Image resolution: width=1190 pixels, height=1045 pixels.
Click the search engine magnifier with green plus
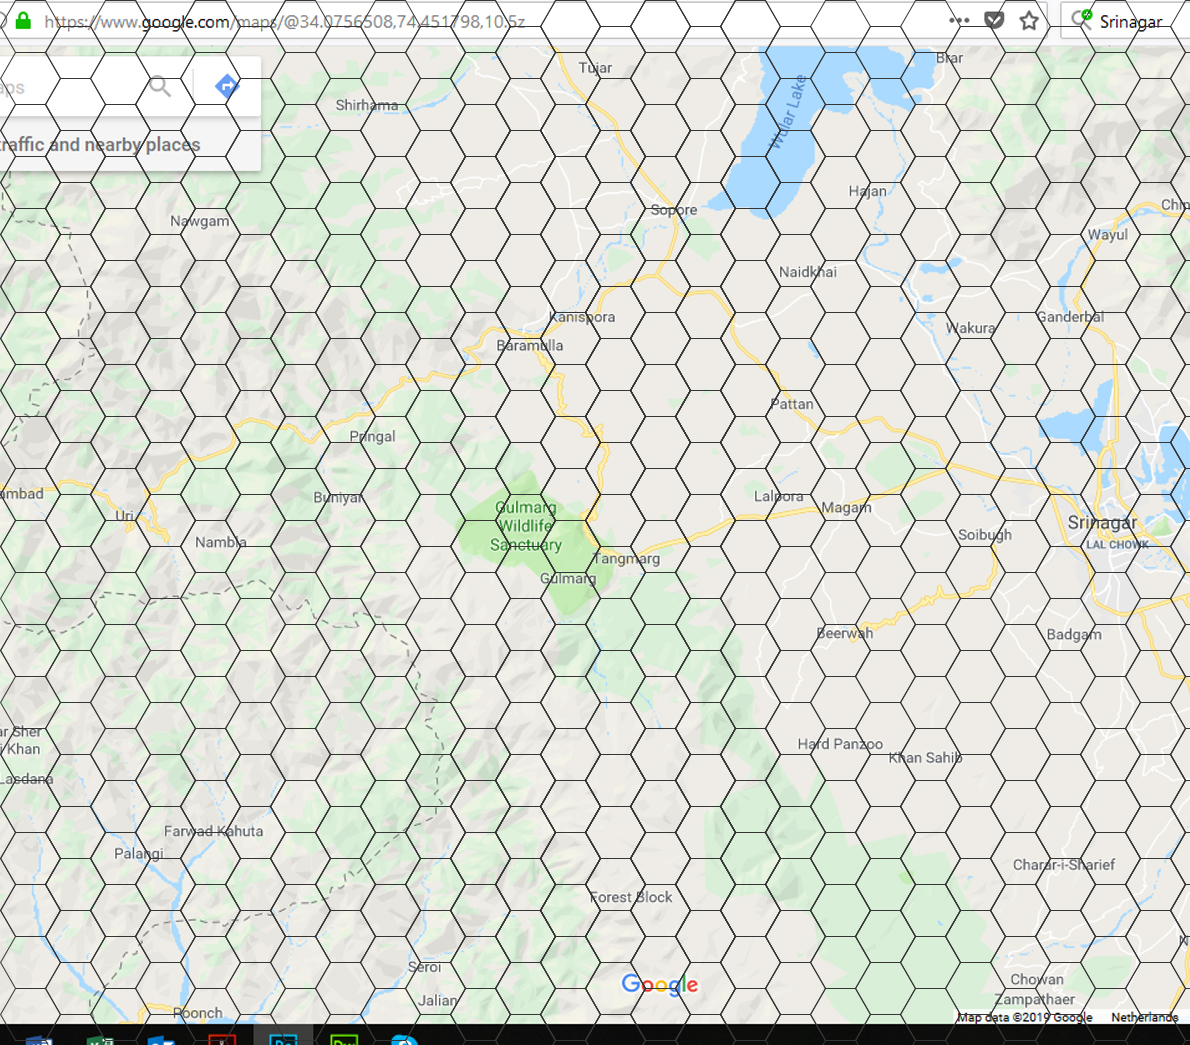1081,20
